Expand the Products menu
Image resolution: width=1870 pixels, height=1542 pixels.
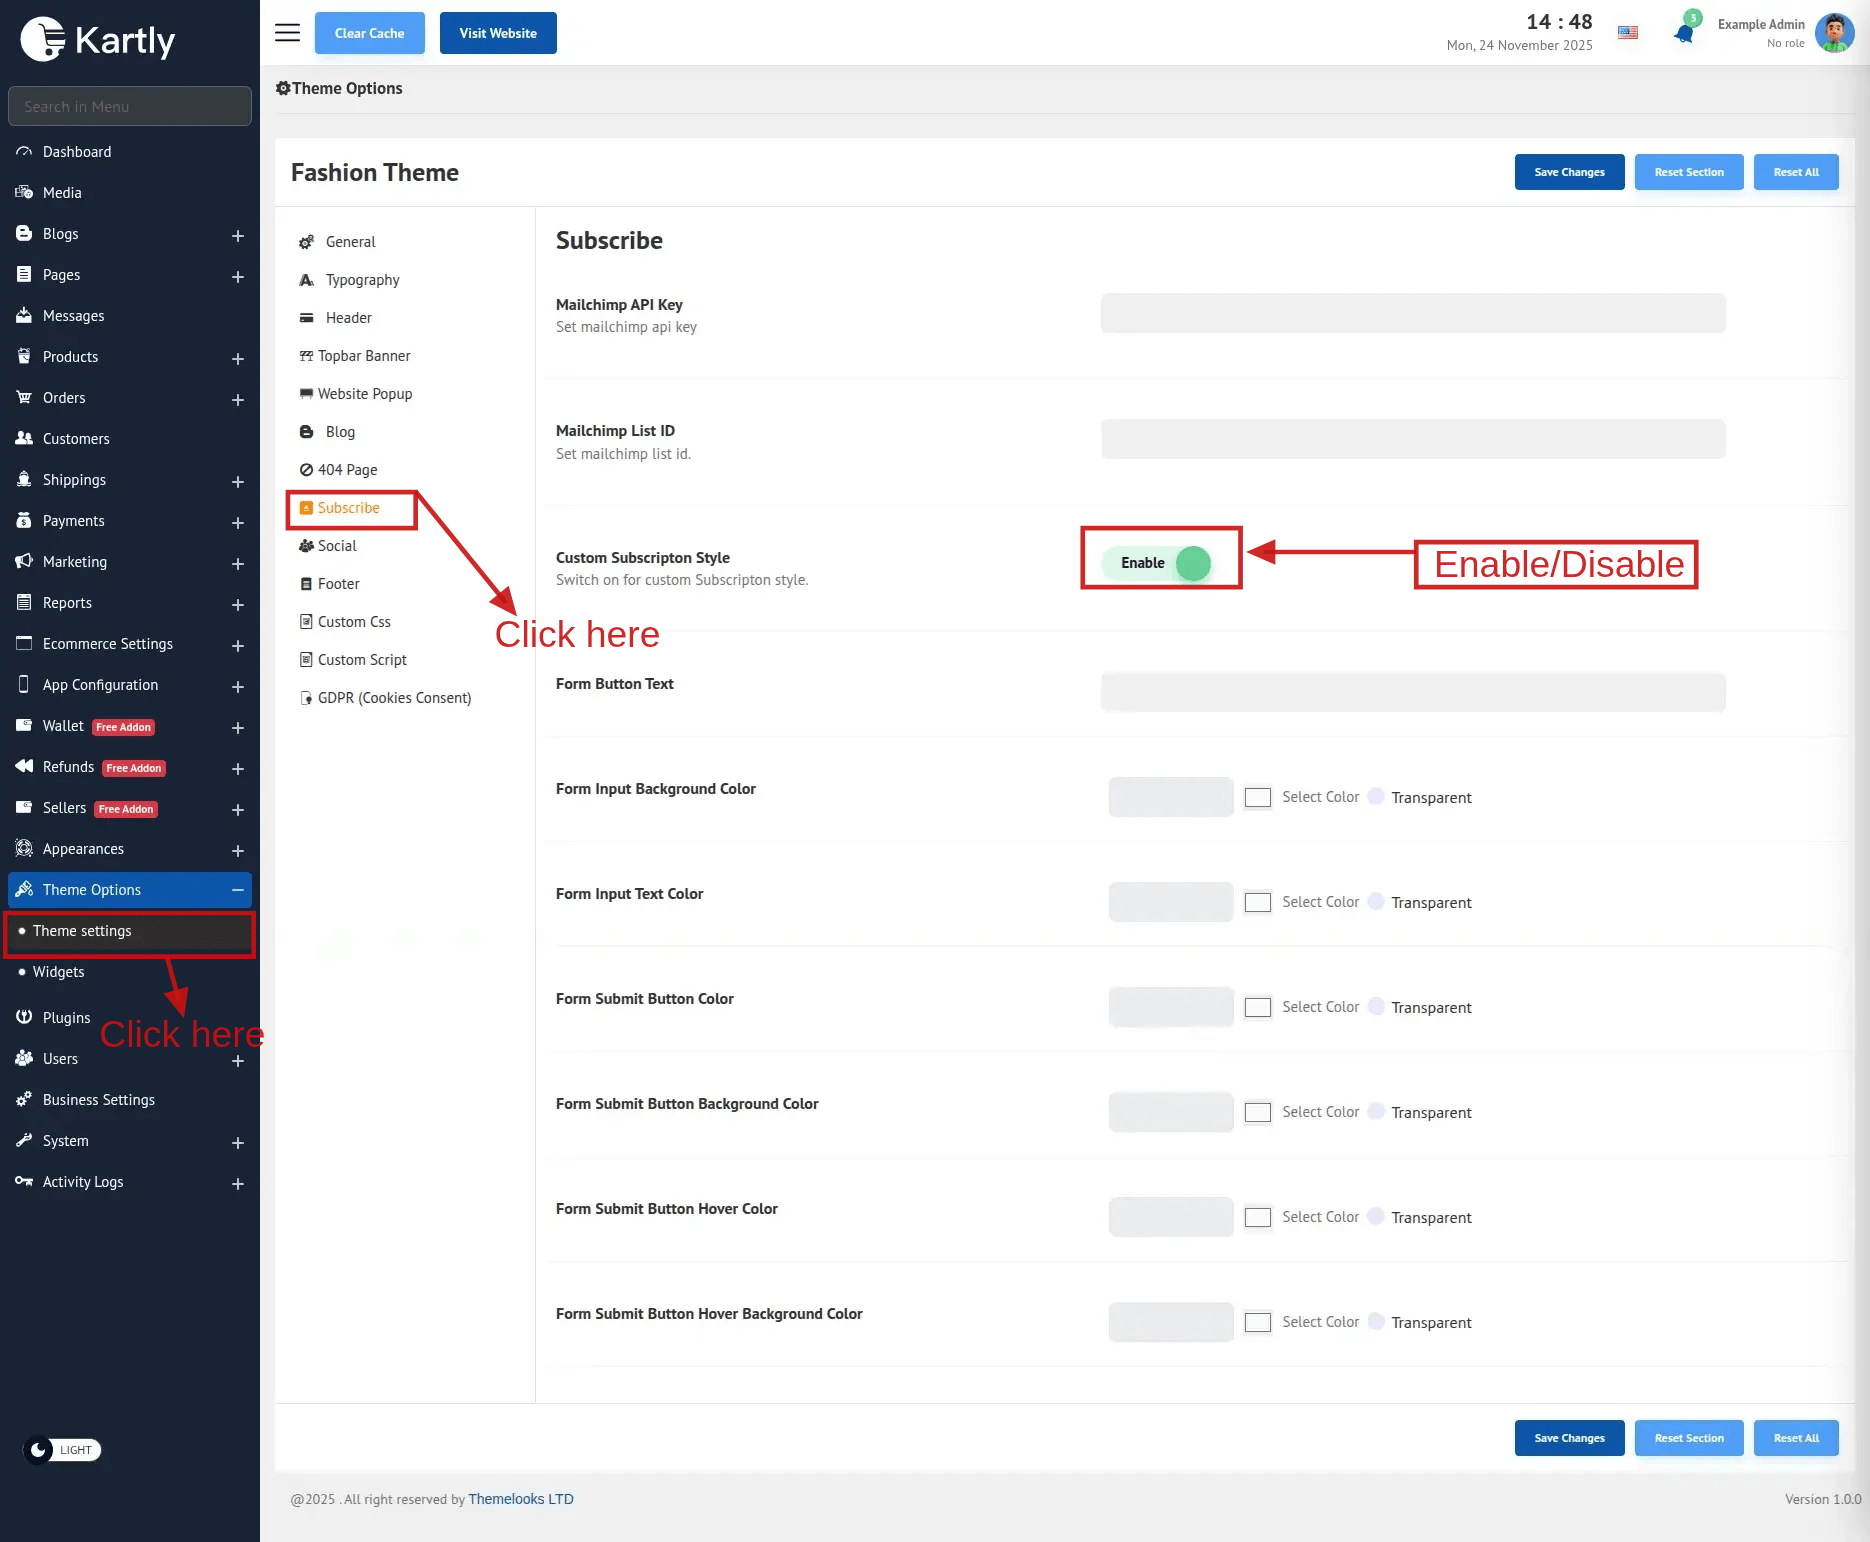(237, 358)
